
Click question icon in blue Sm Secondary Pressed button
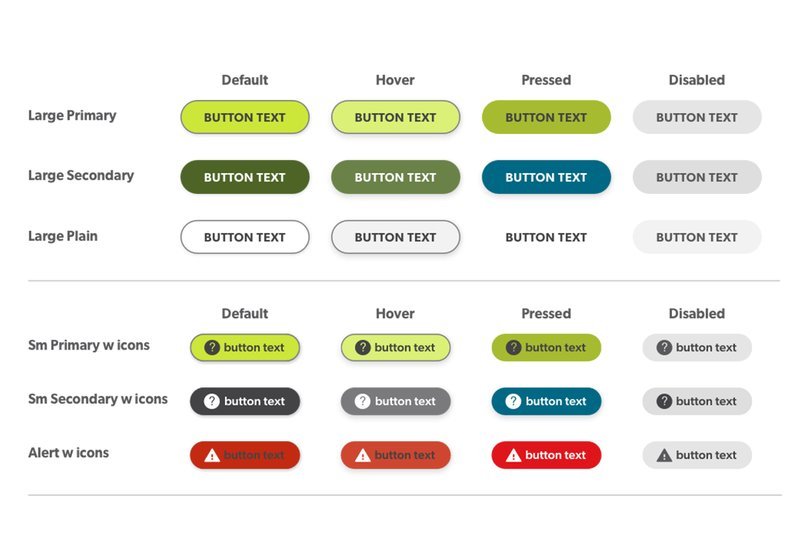[513, 401]
